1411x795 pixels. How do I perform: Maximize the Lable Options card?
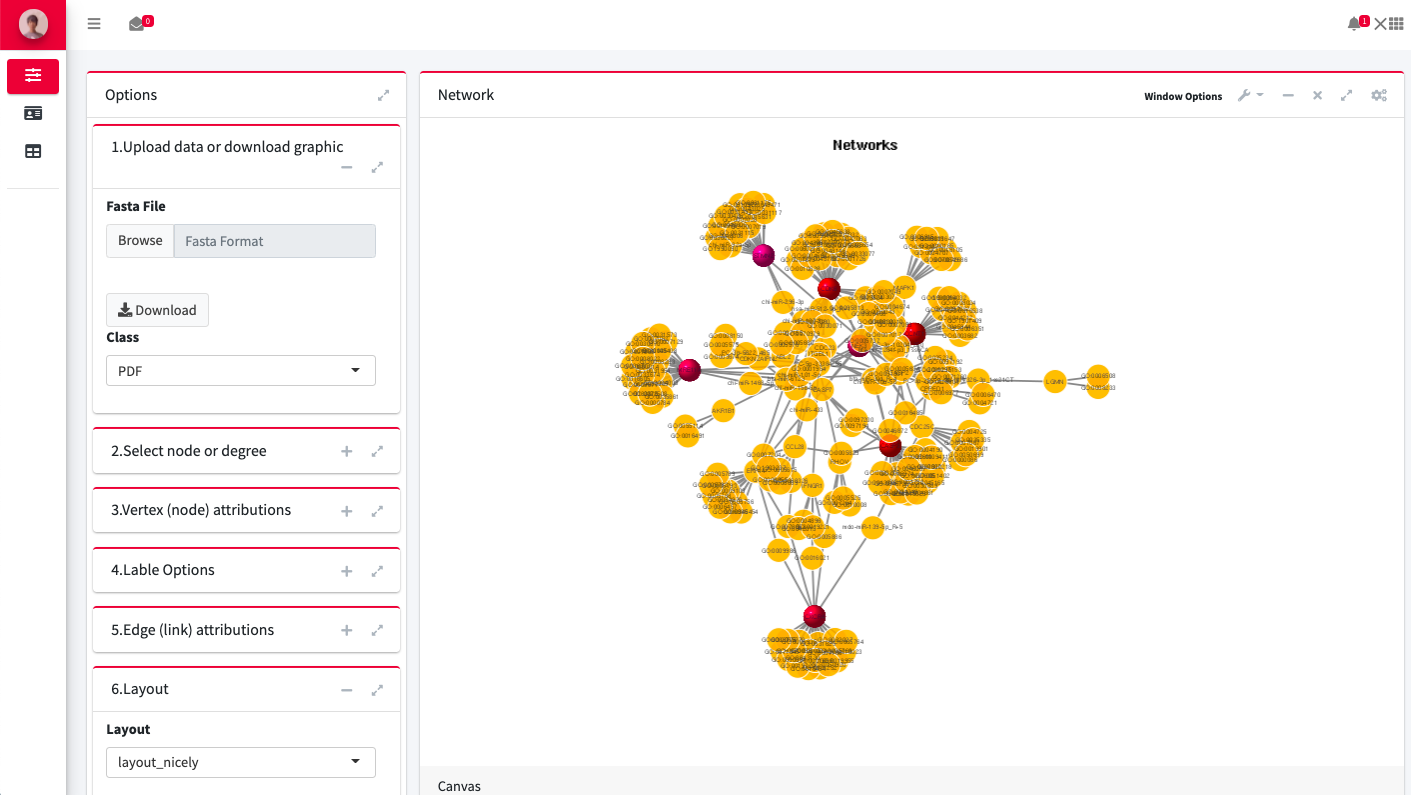(x=377, y=571)
